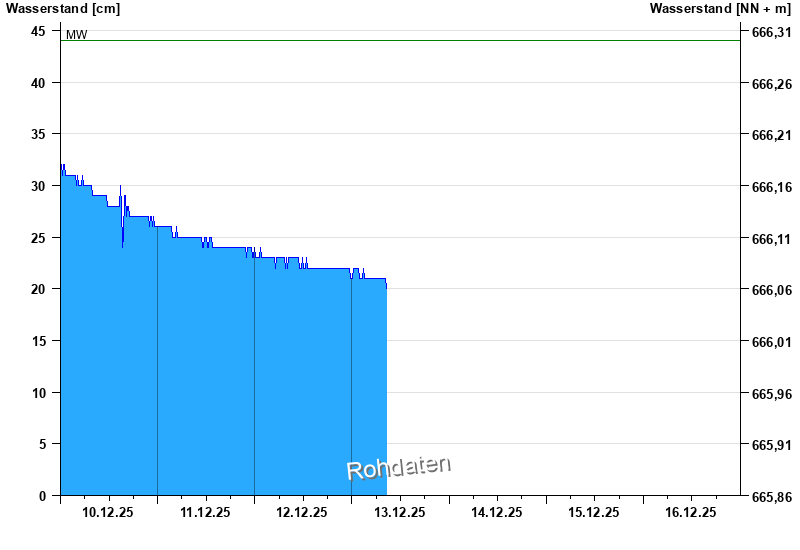Click the 666,06 value on the right axis

click(x=770, y=290)
